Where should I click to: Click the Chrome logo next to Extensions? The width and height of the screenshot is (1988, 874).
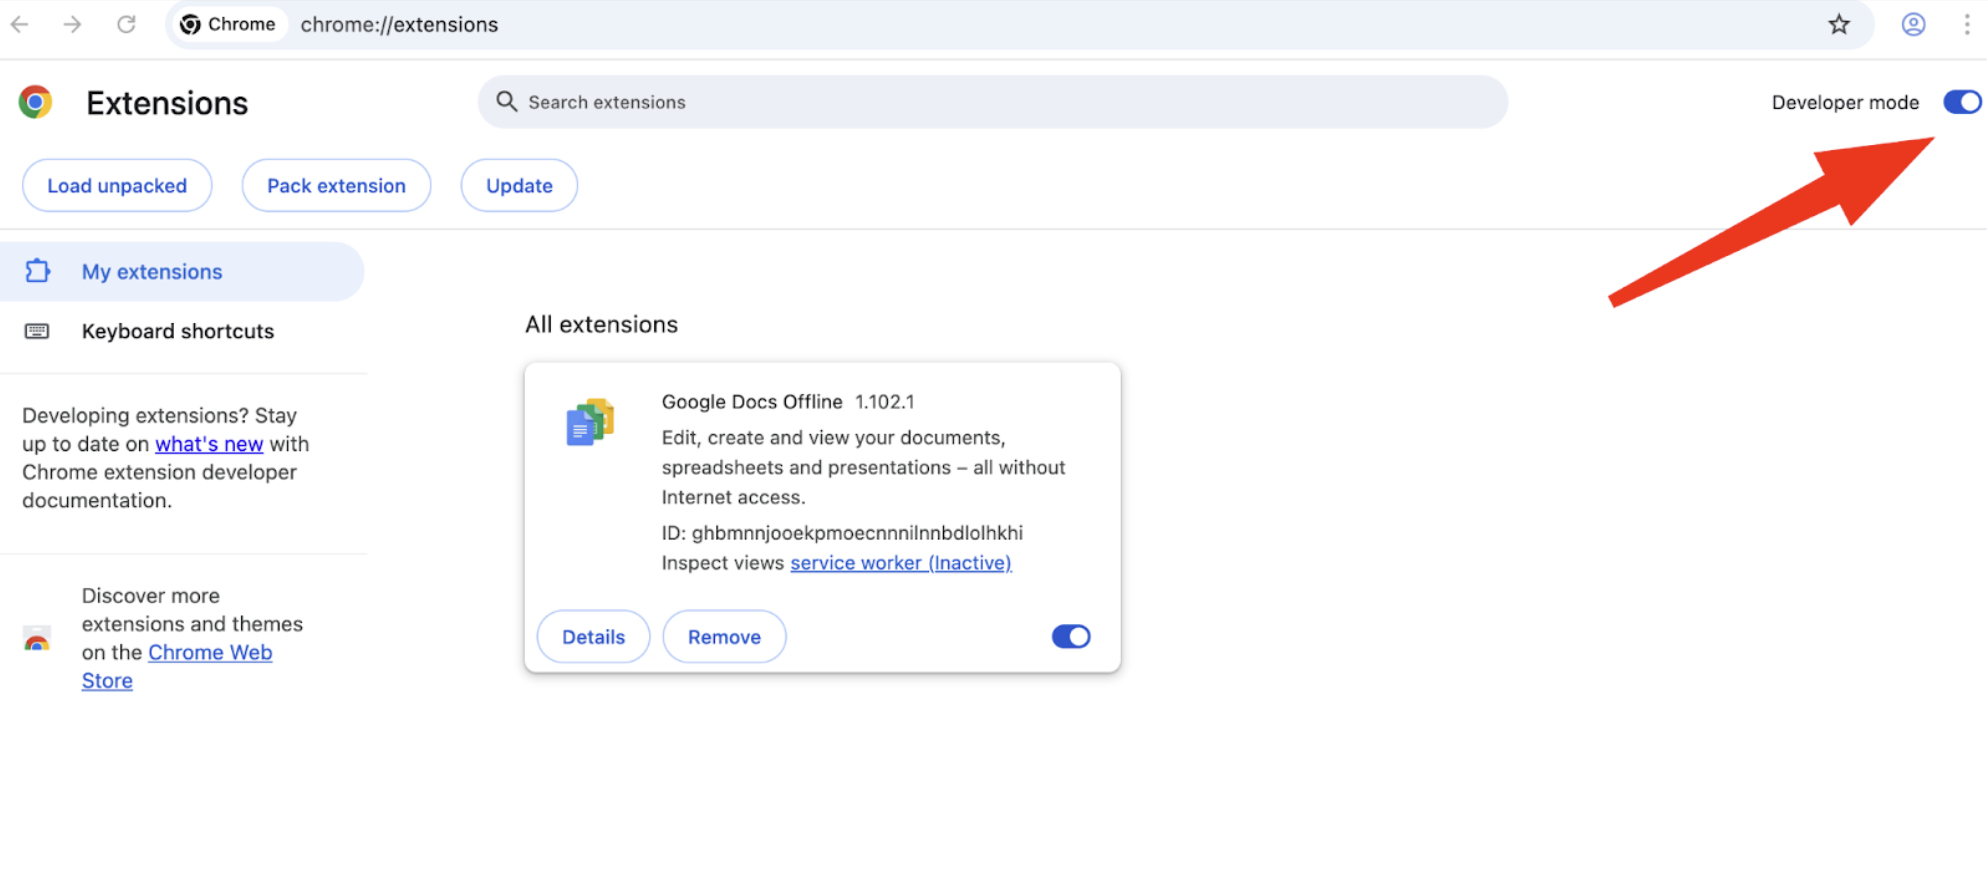tap(36, 102)
